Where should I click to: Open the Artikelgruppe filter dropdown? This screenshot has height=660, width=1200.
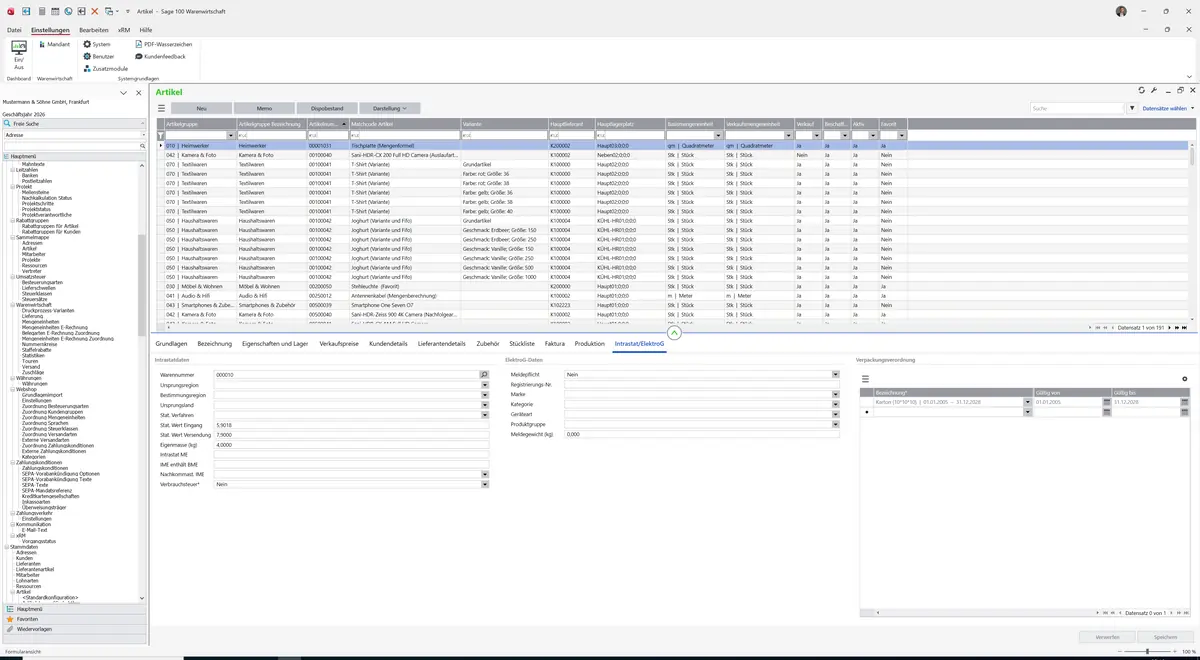click(x=231, y=135)
